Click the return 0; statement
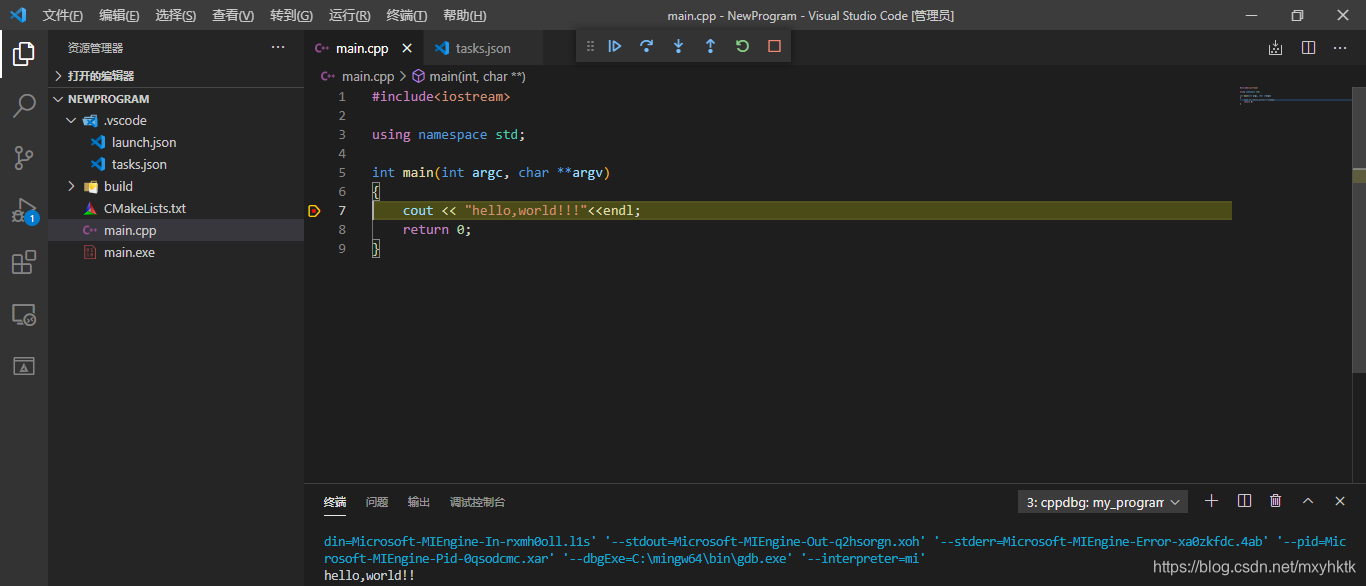This screenshot has height=586, width=1366. 437,229
